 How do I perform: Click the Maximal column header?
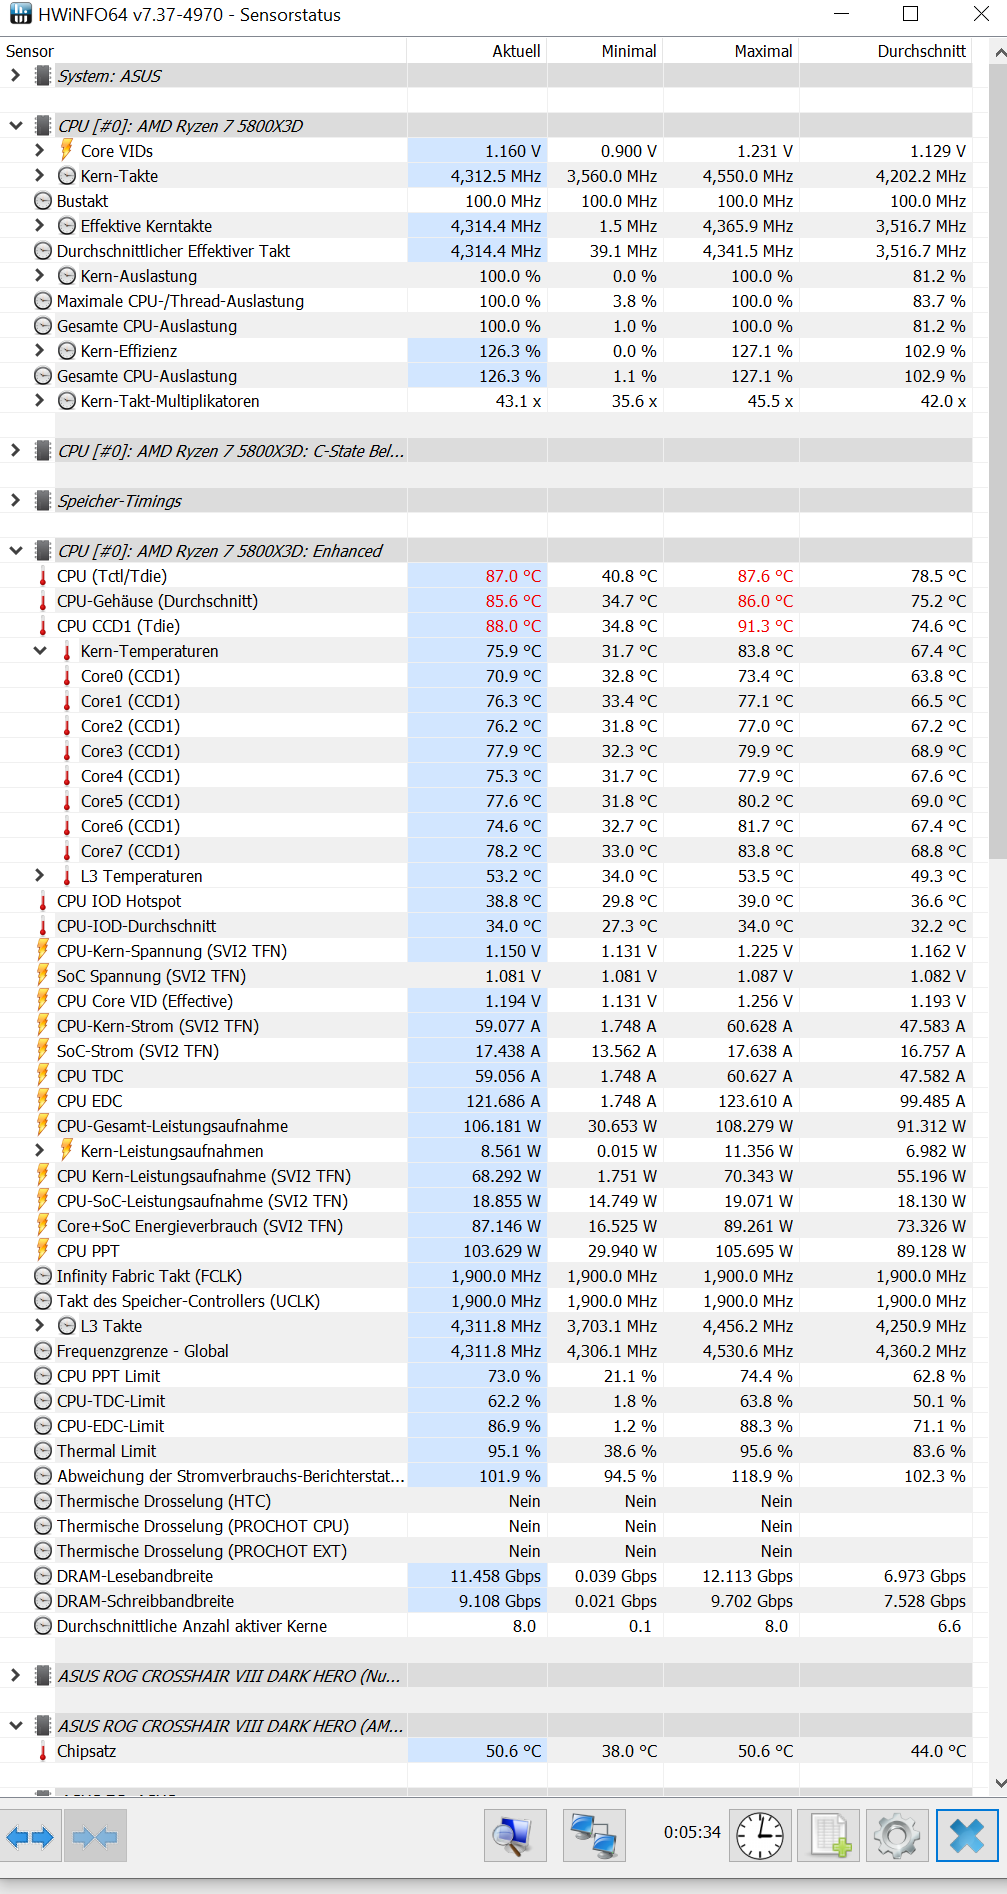731,51
